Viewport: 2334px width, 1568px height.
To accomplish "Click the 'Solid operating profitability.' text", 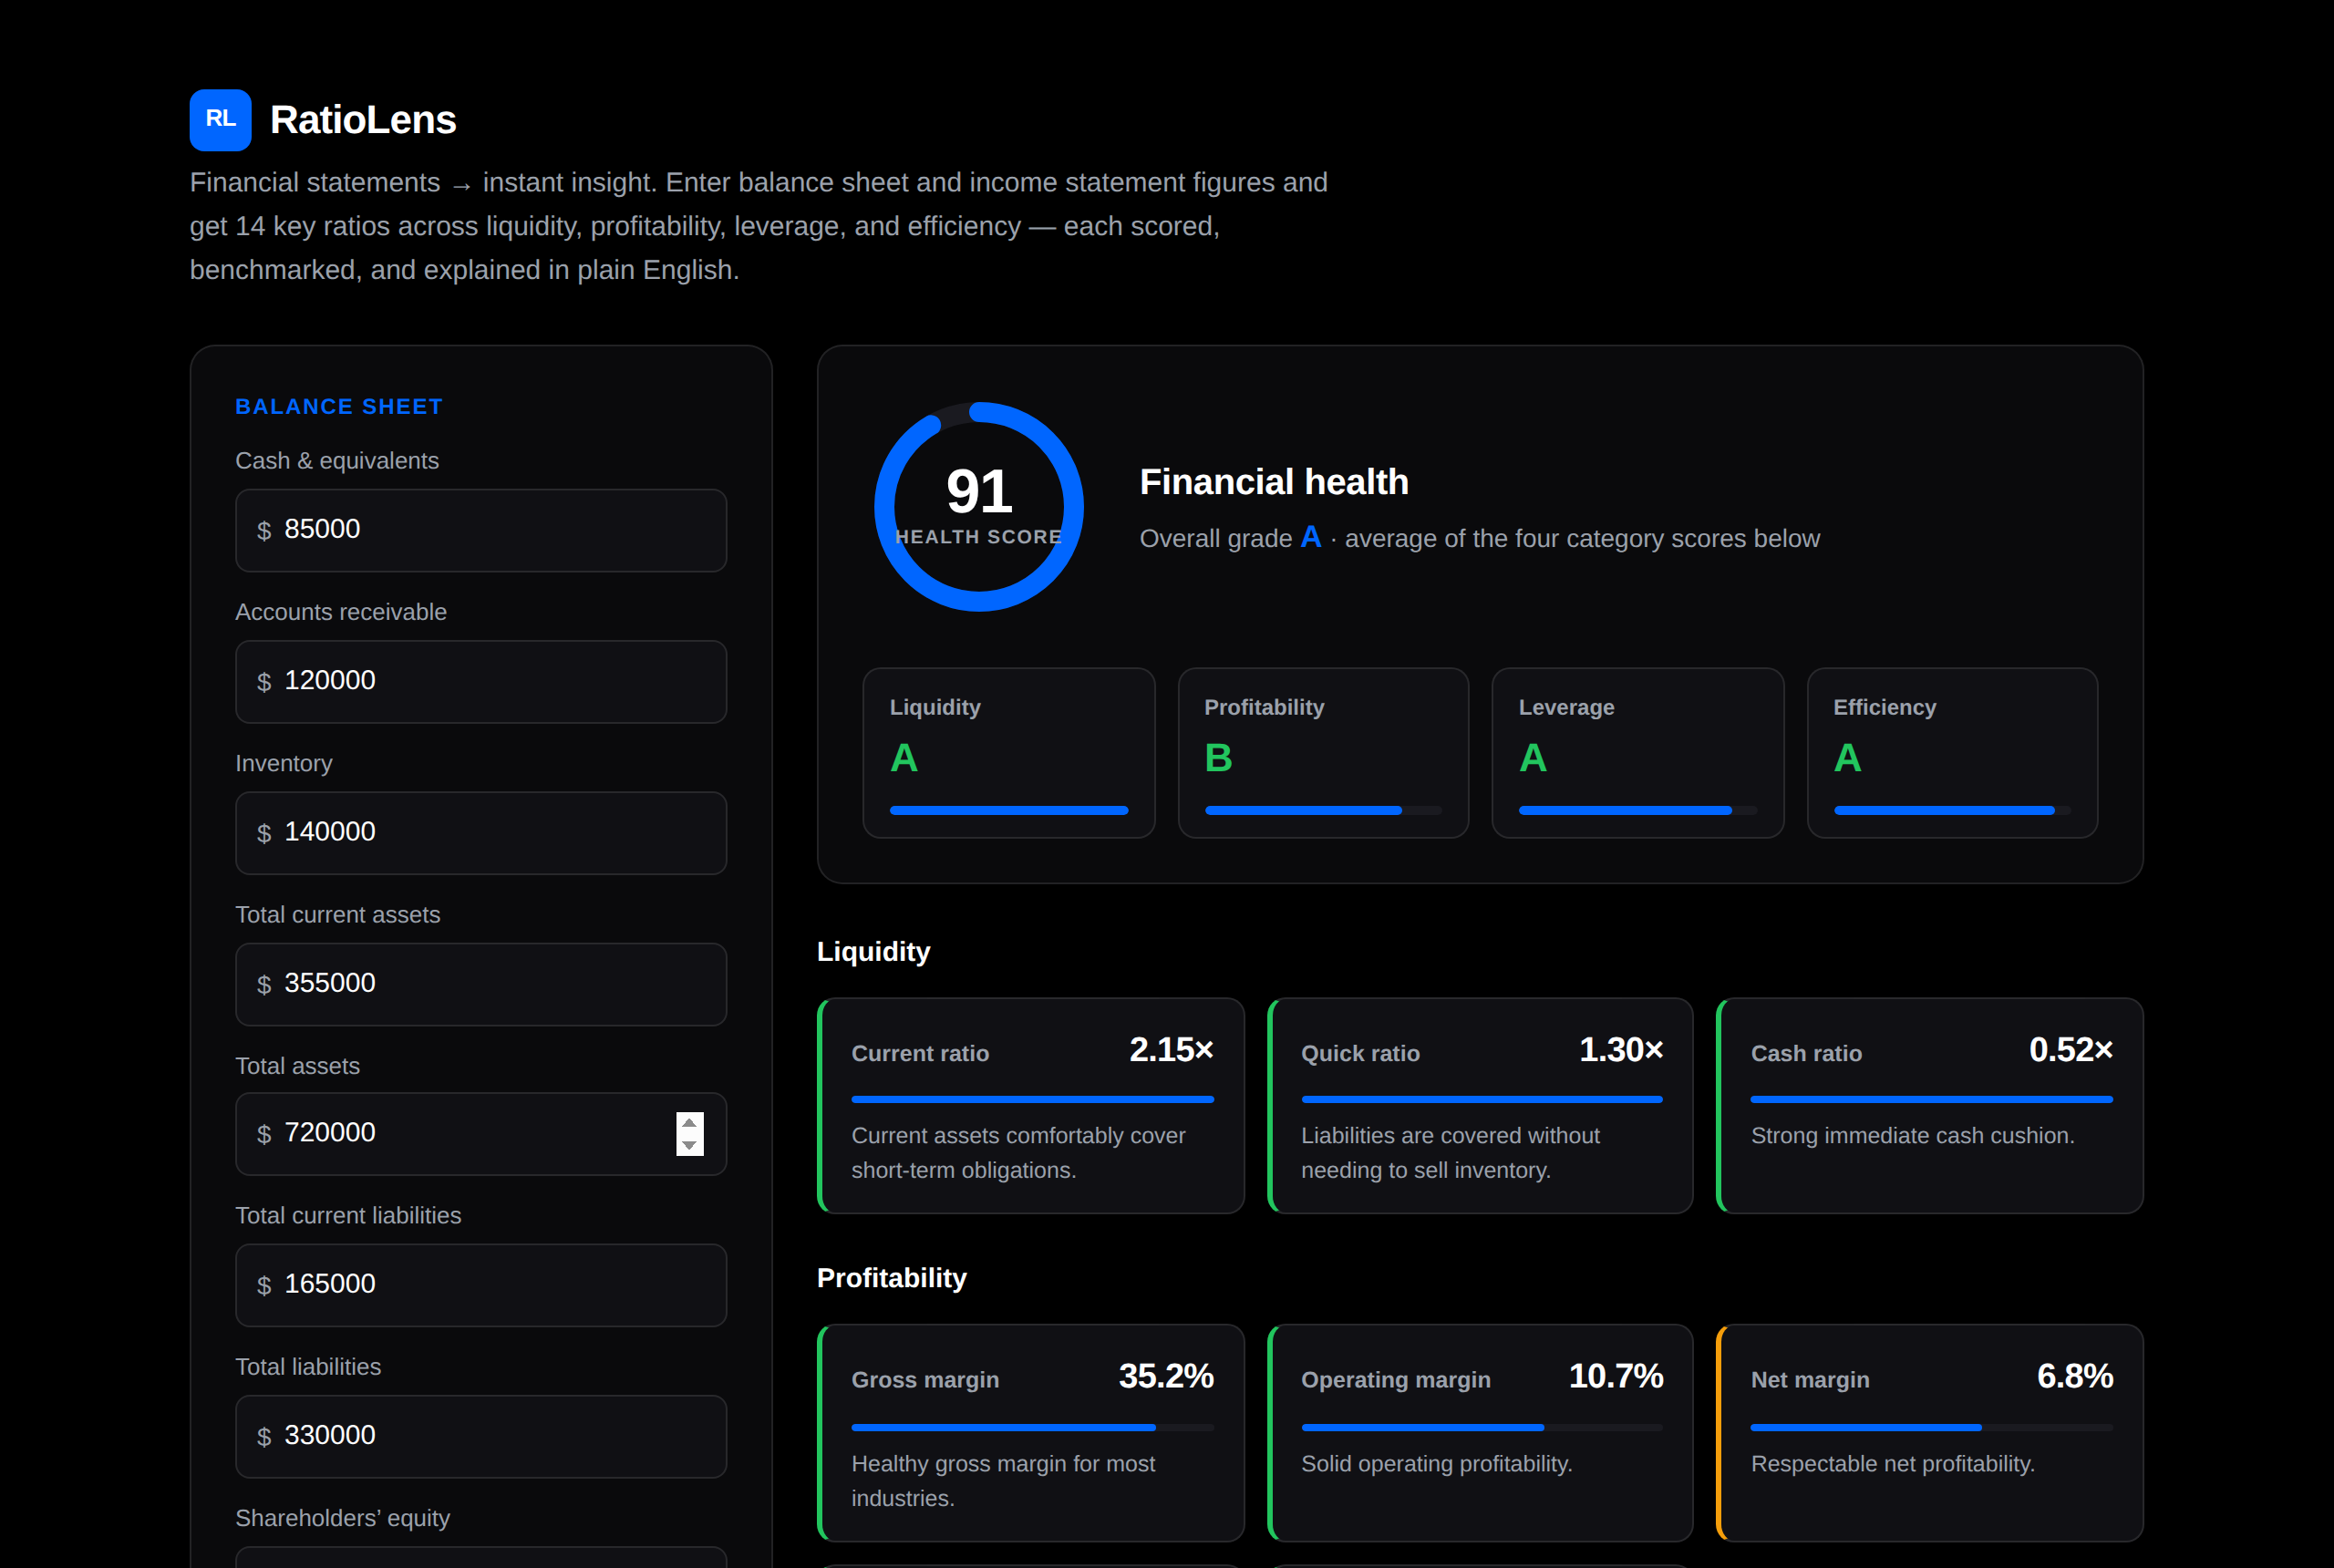I will pos(1437,1464).
